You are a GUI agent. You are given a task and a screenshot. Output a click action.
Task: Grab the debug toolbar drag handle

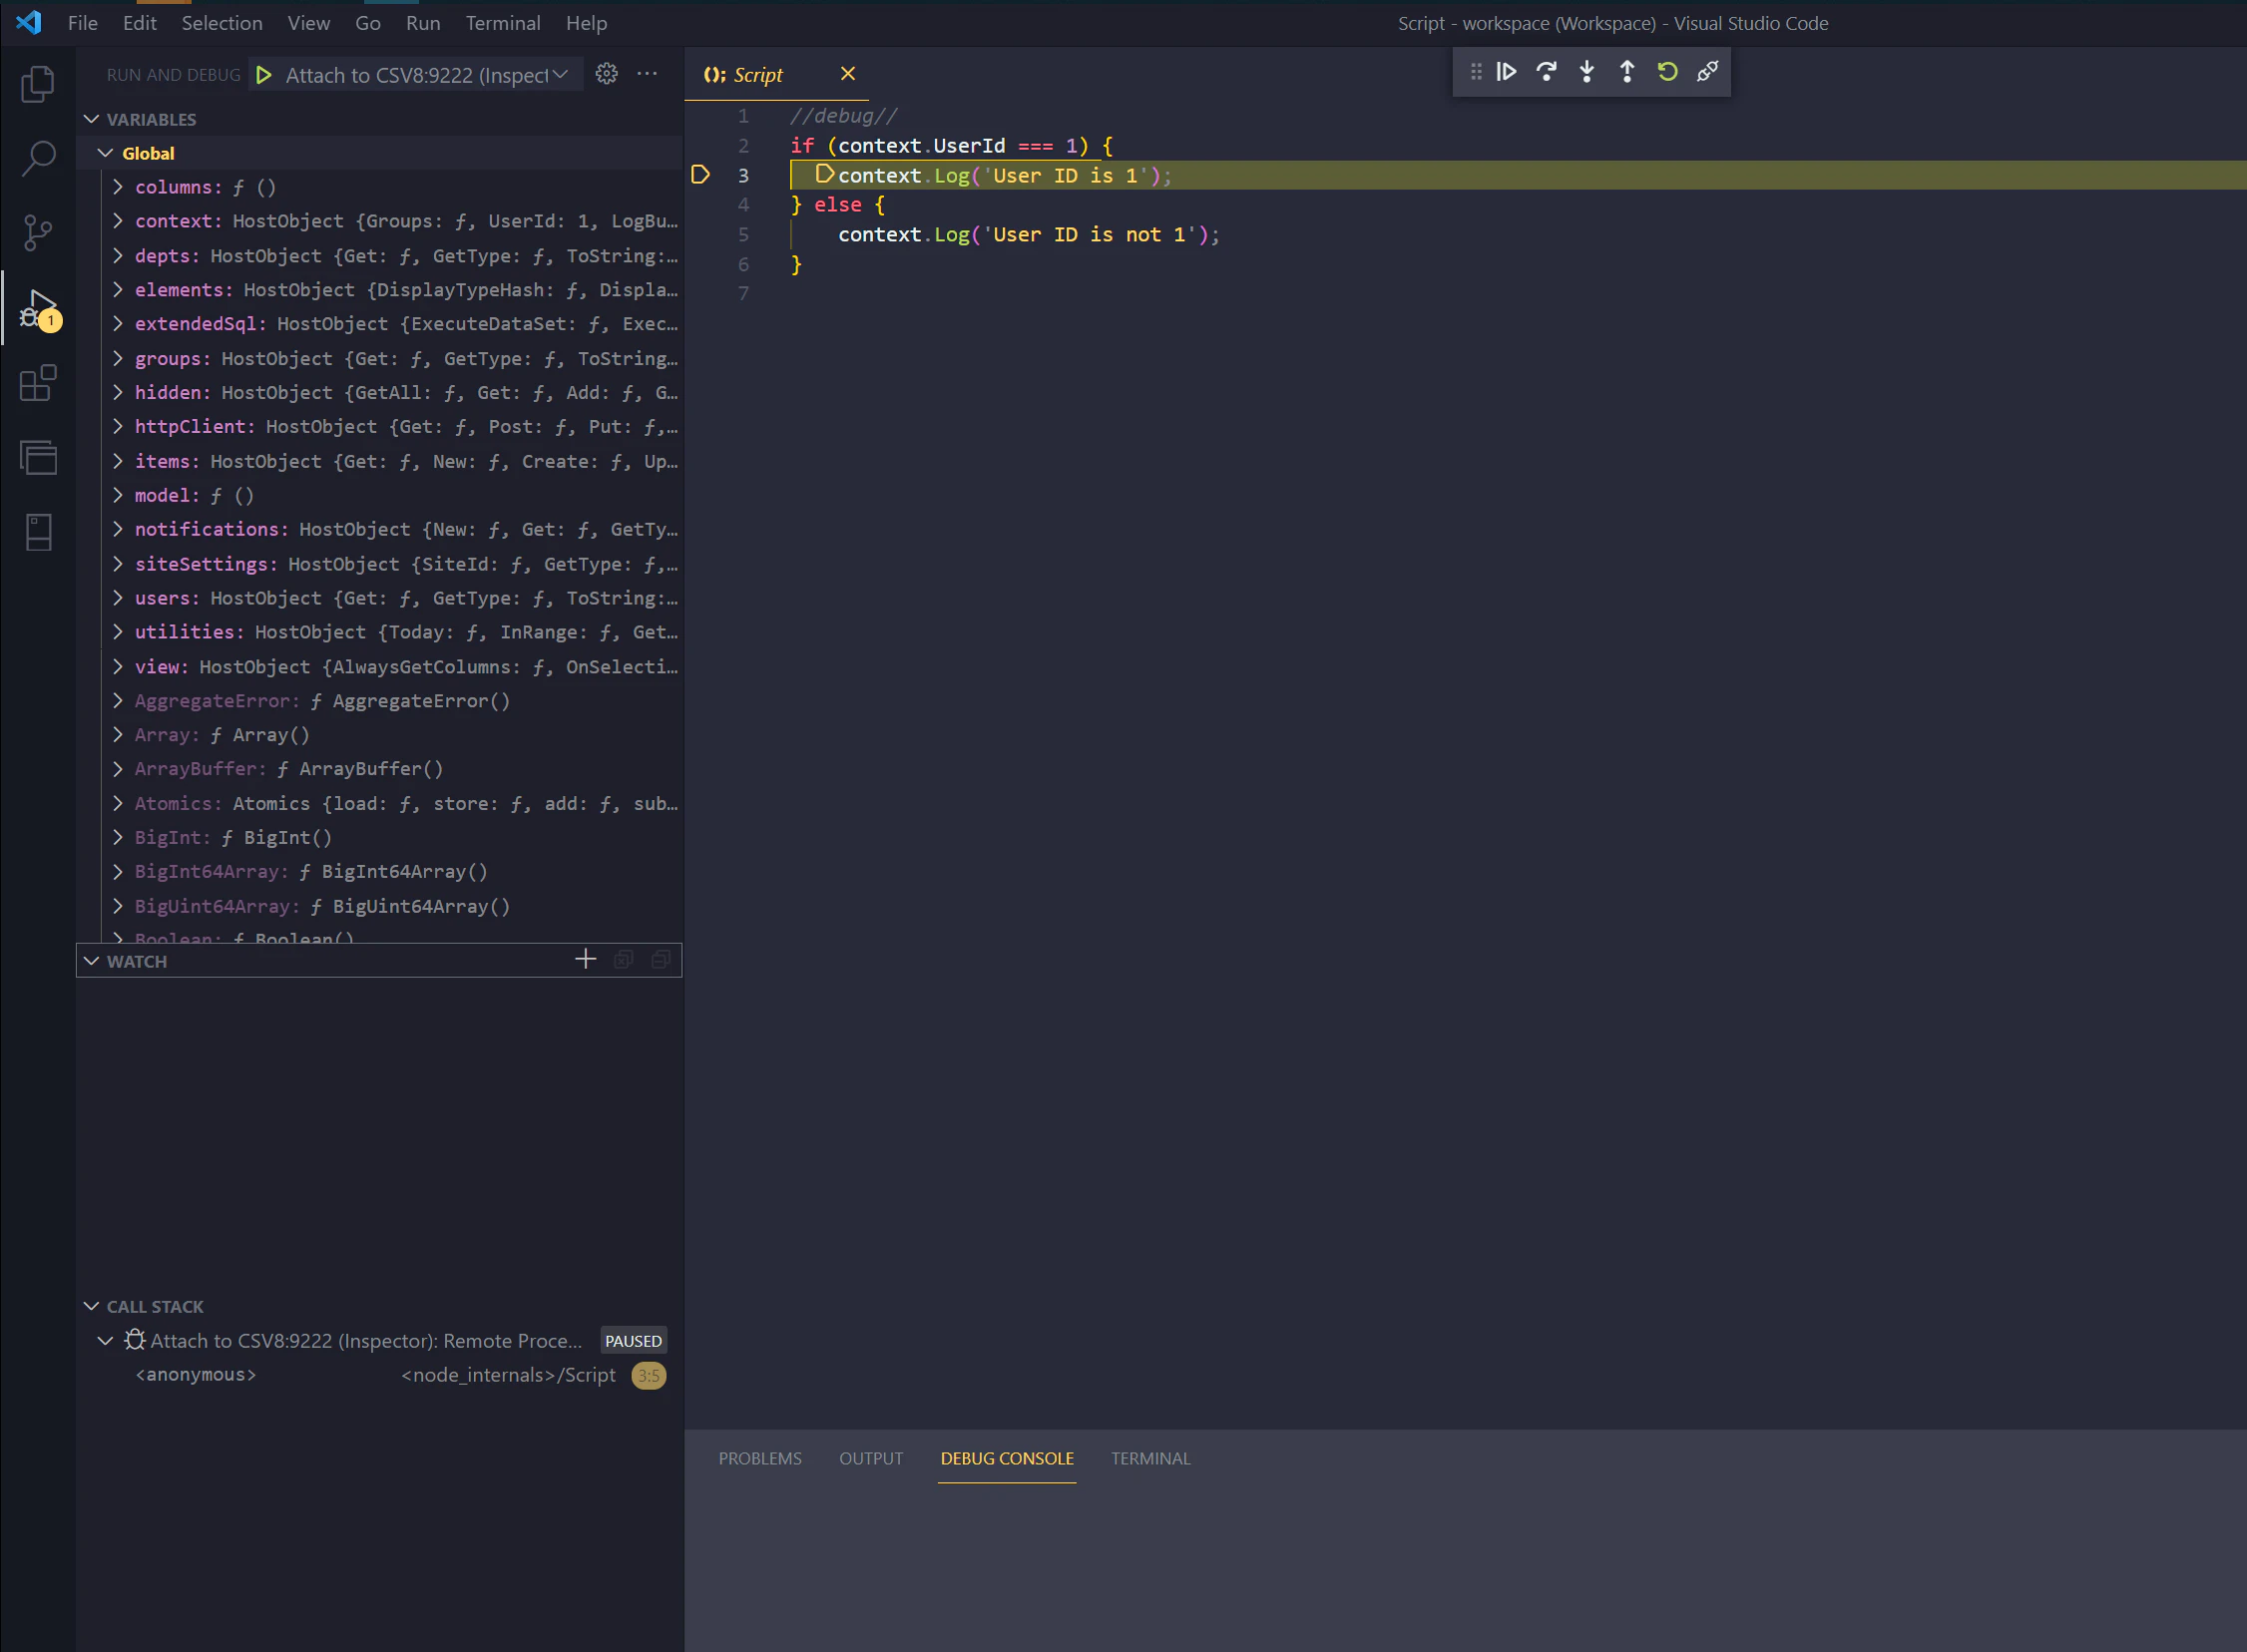point(1476,72)
